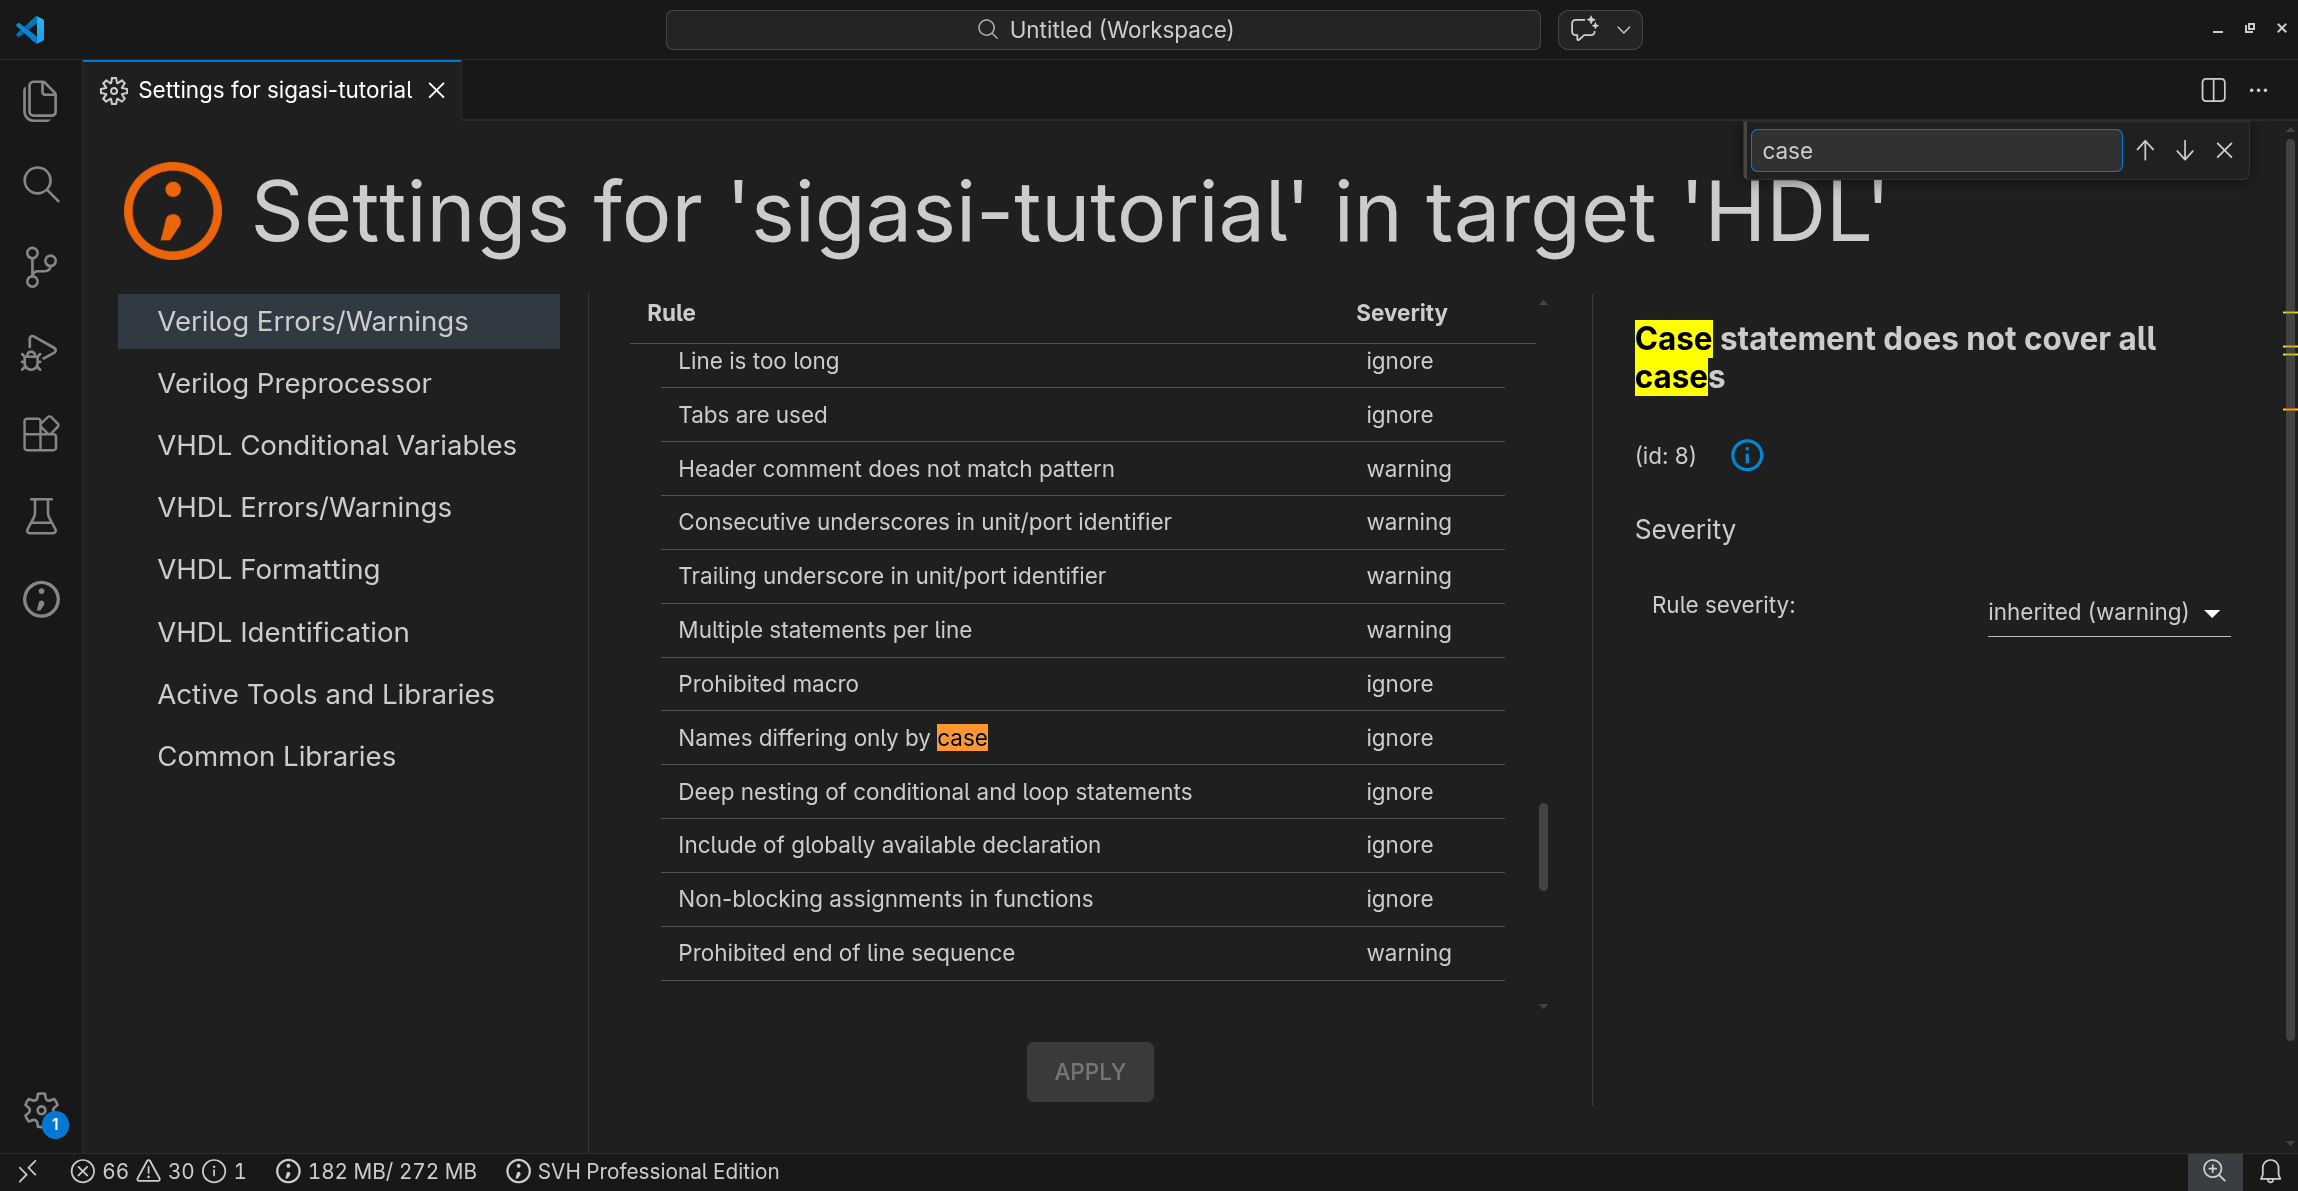Image resolution: width=2298 pixels, height=1191 pixels.
Task: Click inside the case search field
Action: pos(1935,150)
